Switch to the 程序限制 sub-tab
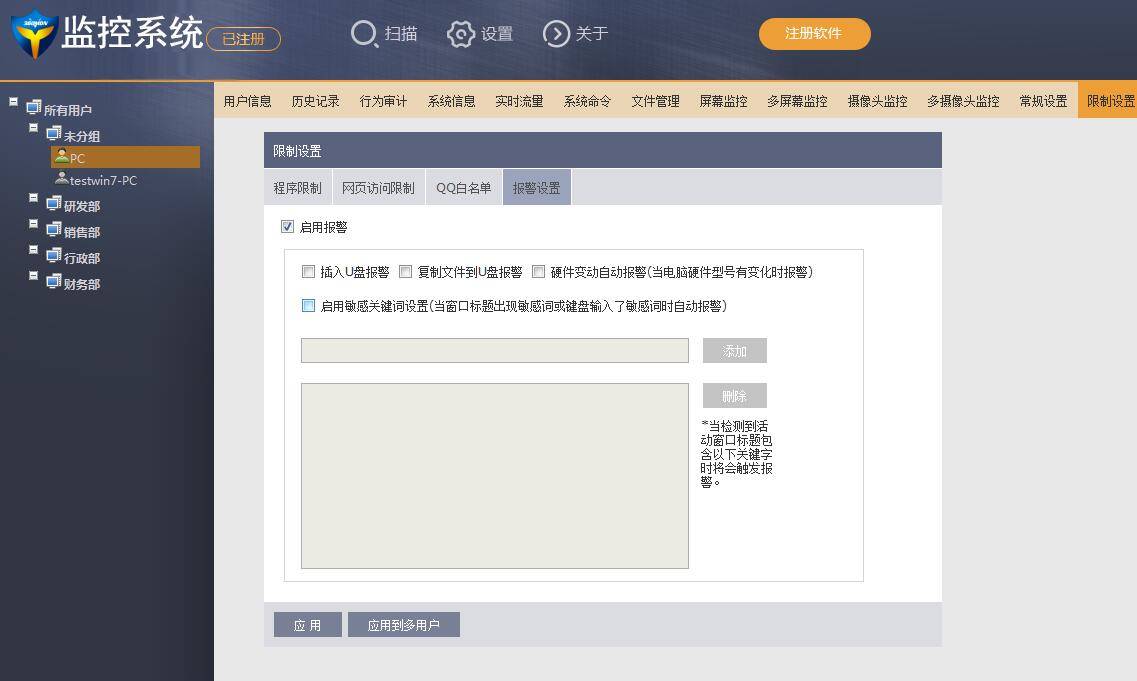The height and width of the screenshot is (681, 1137). tap(297, 188)
